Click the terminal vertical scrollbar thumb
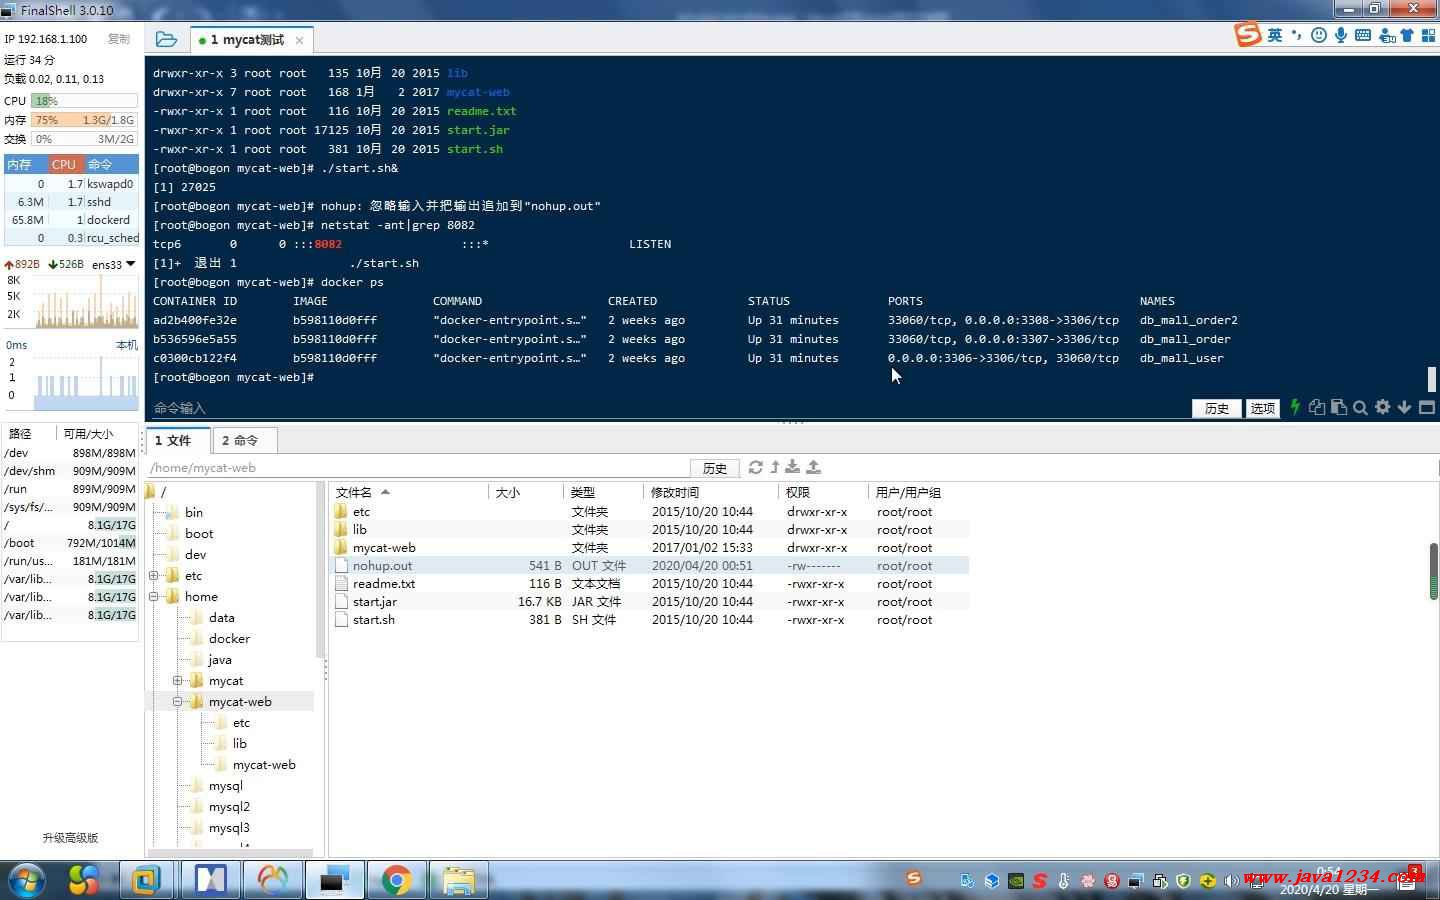The height and width of the screenshot is (900, 1440). pyautogui.click(x=1432, y=379)
